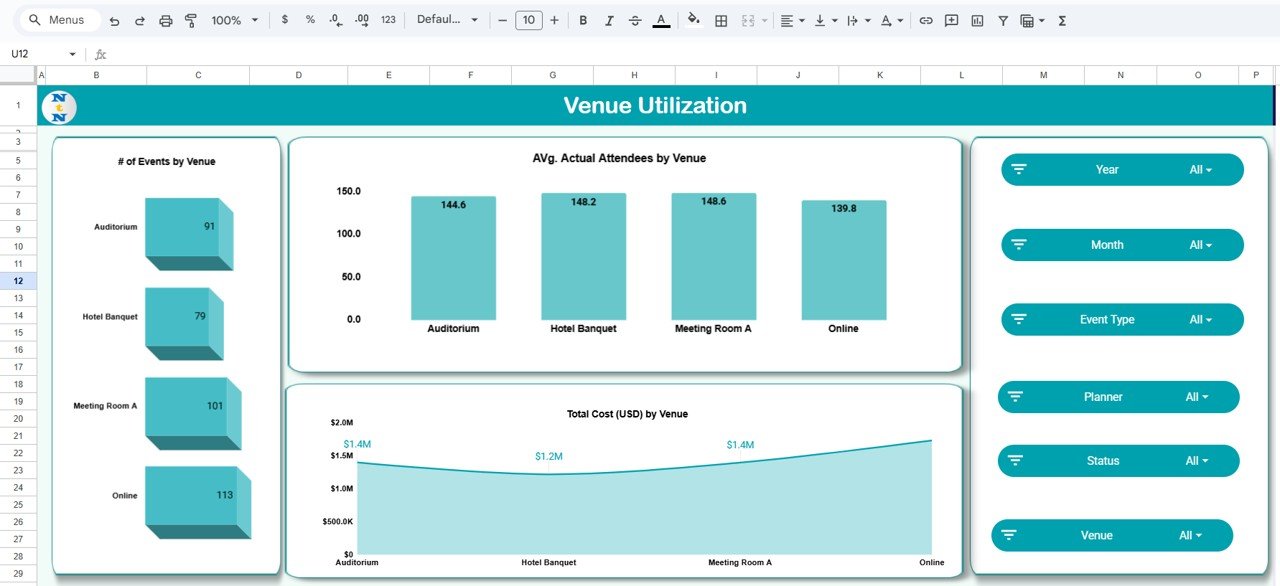Image resolution: width=1280 pixels, height=586 pixels.
Task: Toggle strikethrough formatting
Action: 635,20
